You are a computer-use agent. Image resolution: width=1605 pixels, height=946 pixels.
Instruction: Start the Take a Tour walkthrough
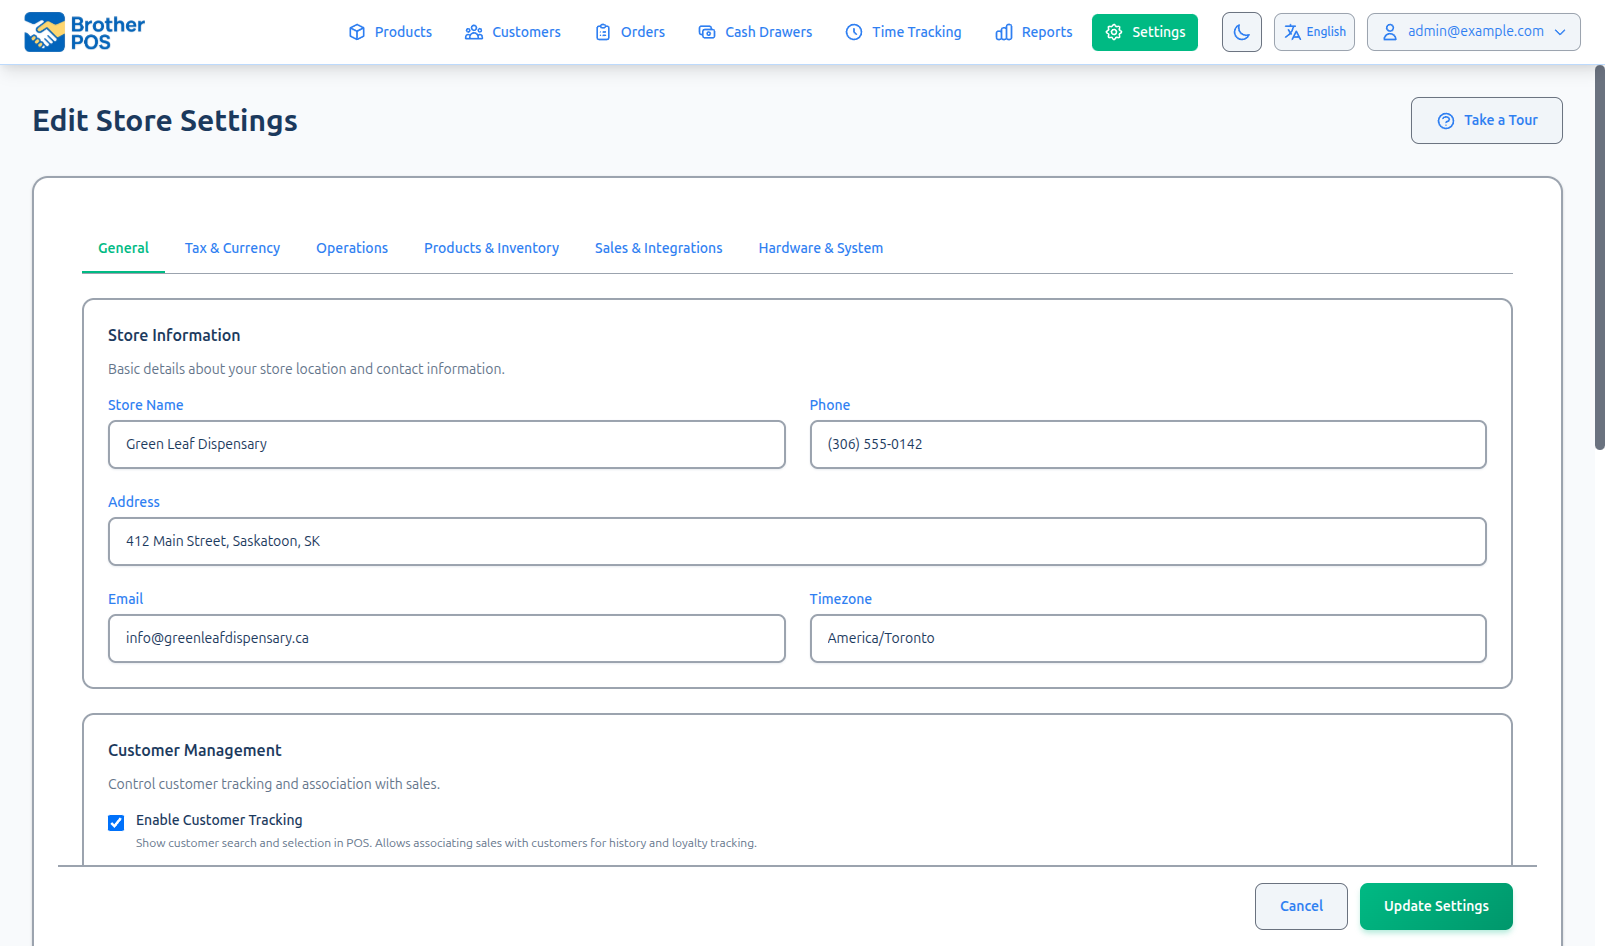[x=1487, y=120]
